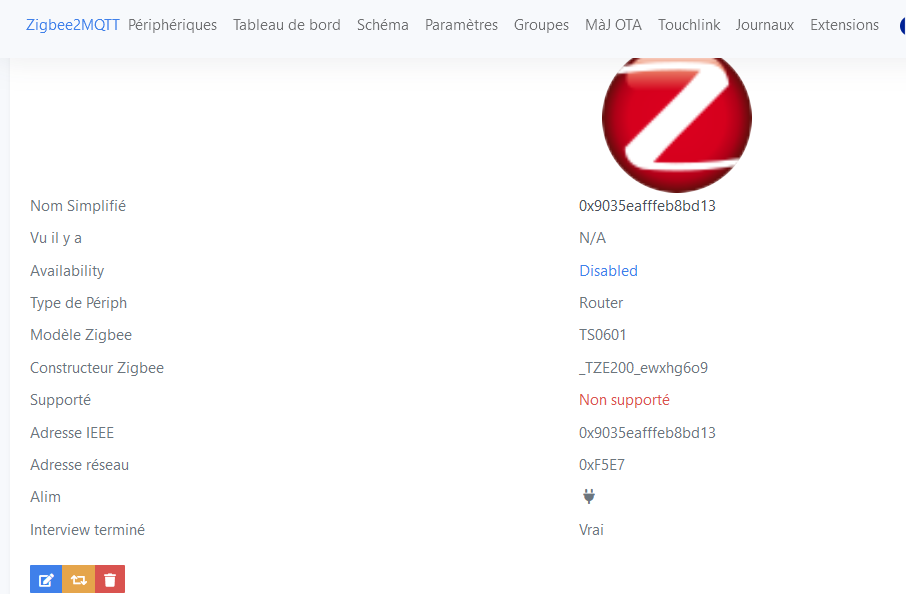This screenshot has width=906, height=594.
Task: Navigate to the Schéma page
Action: (382, 25)
